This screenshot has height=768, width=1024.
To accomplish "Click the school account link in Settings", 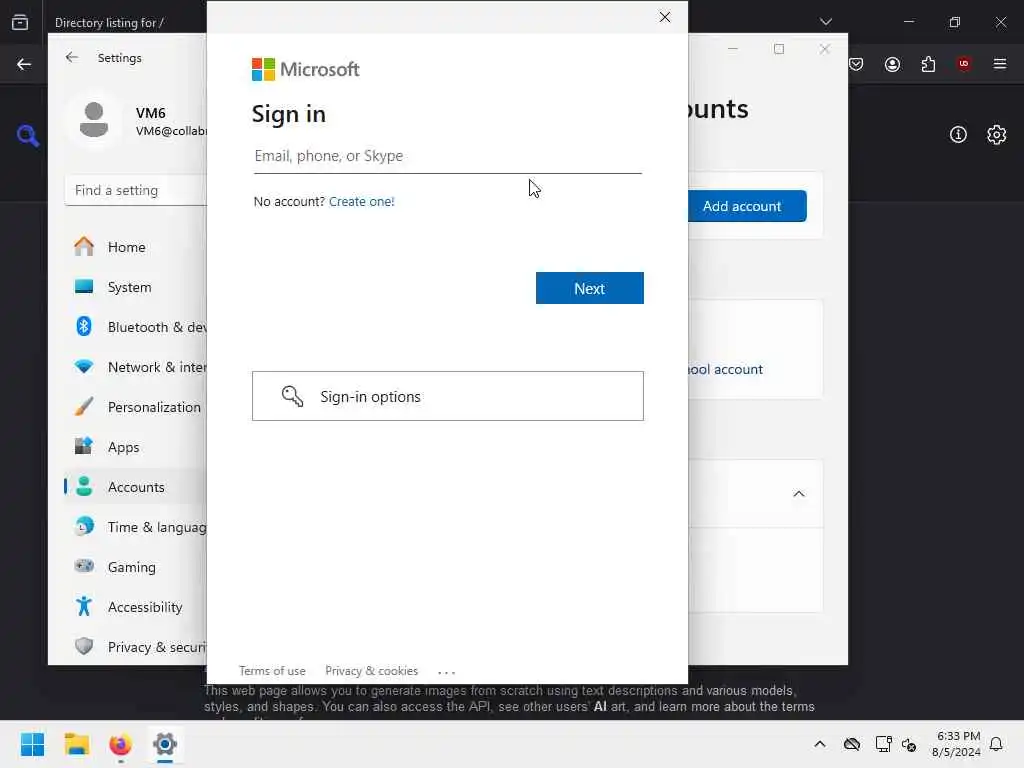I will tap(725, 369).
